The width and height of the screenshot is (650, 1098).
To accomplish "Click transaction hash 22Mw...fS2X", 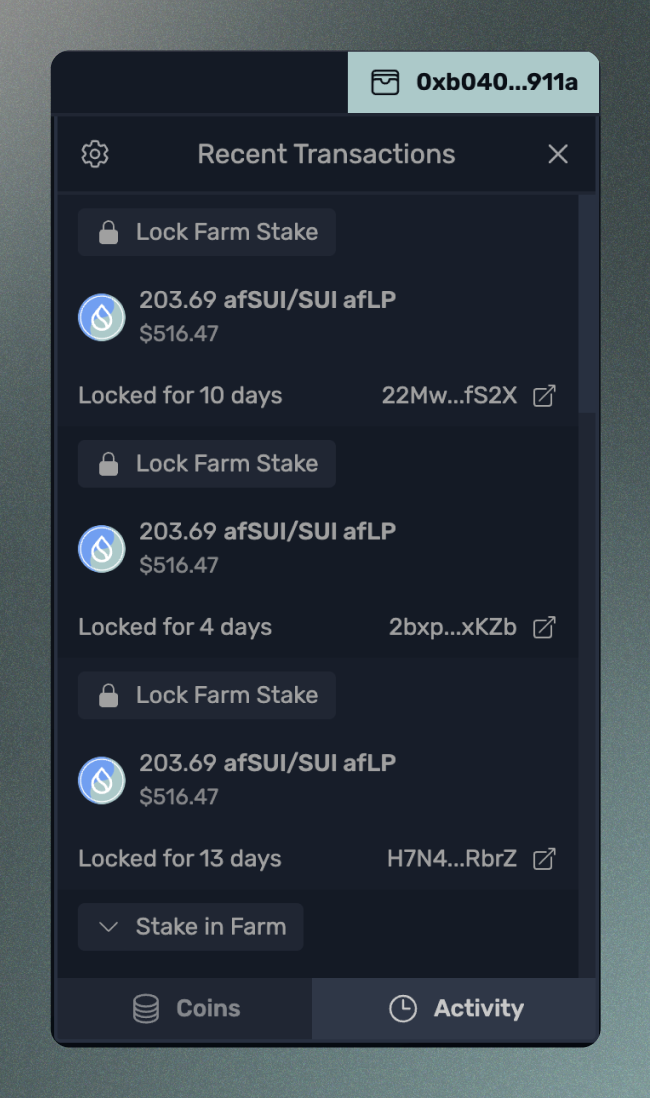I will 449,395.
